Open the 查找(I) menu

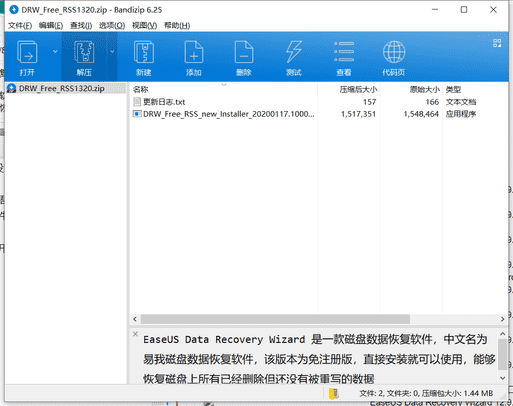[x=81, y=26]
